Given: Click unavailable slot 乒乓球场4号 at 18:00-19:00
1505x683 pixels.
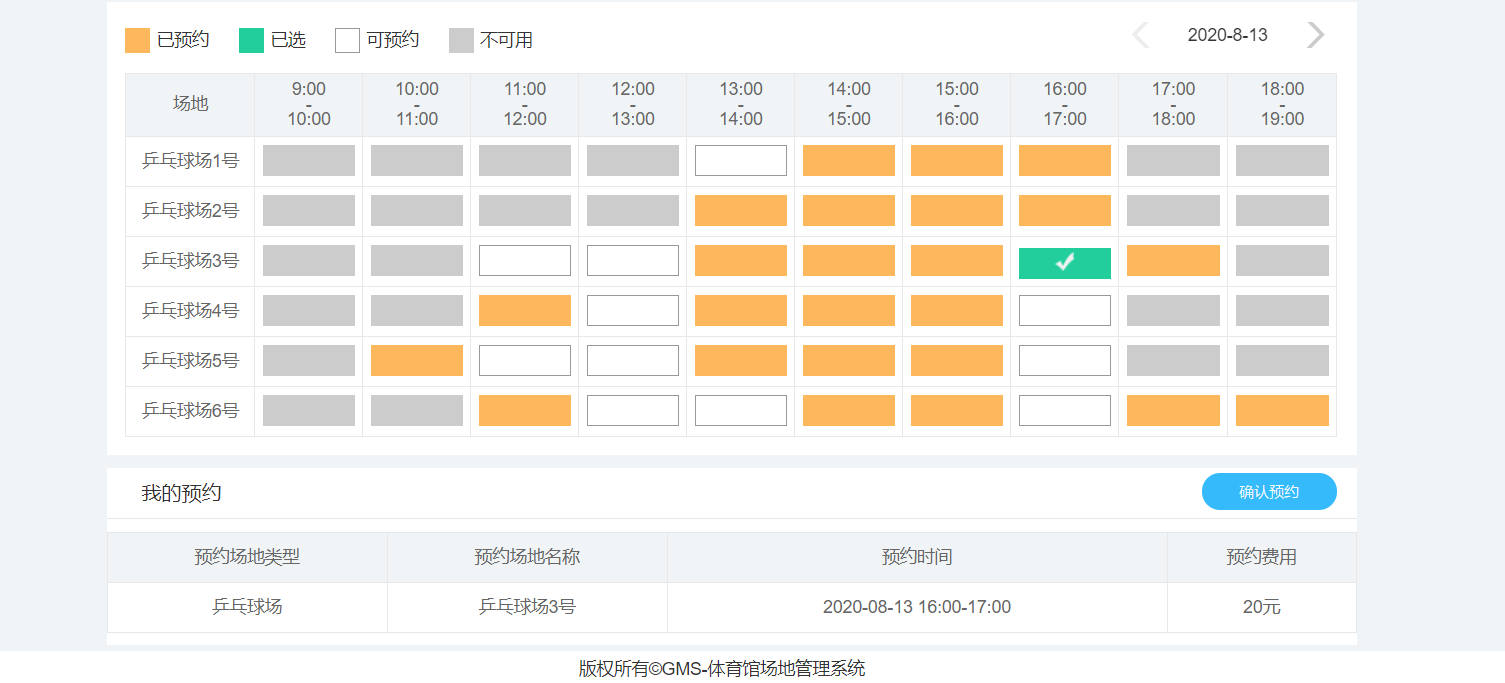Looking at the screenshot, I should [1282, 311].
